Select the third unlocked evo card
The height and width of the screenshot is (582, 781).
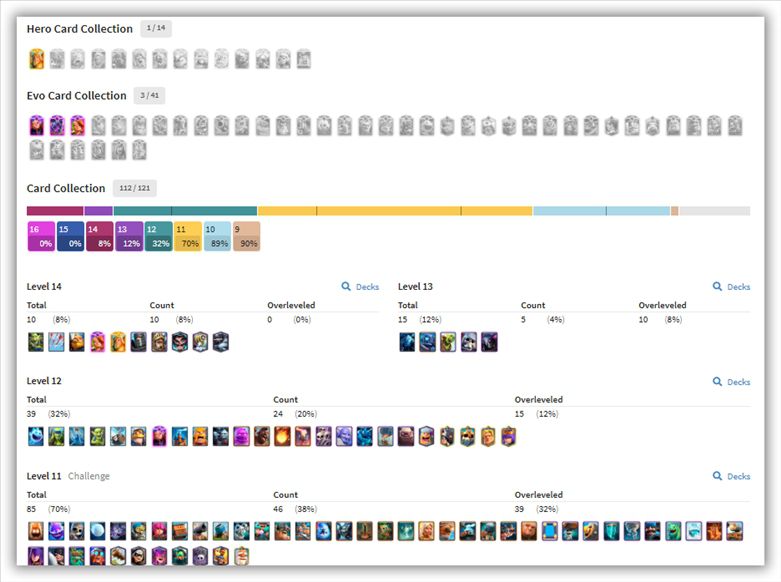pos(78,126)
